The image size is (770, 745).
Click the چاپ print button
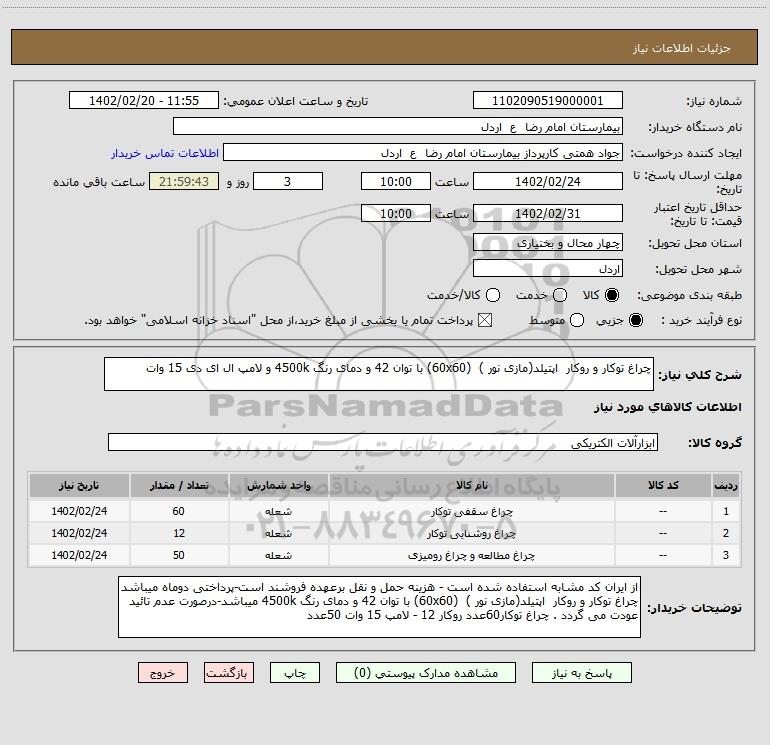click(x=295, y=673)
